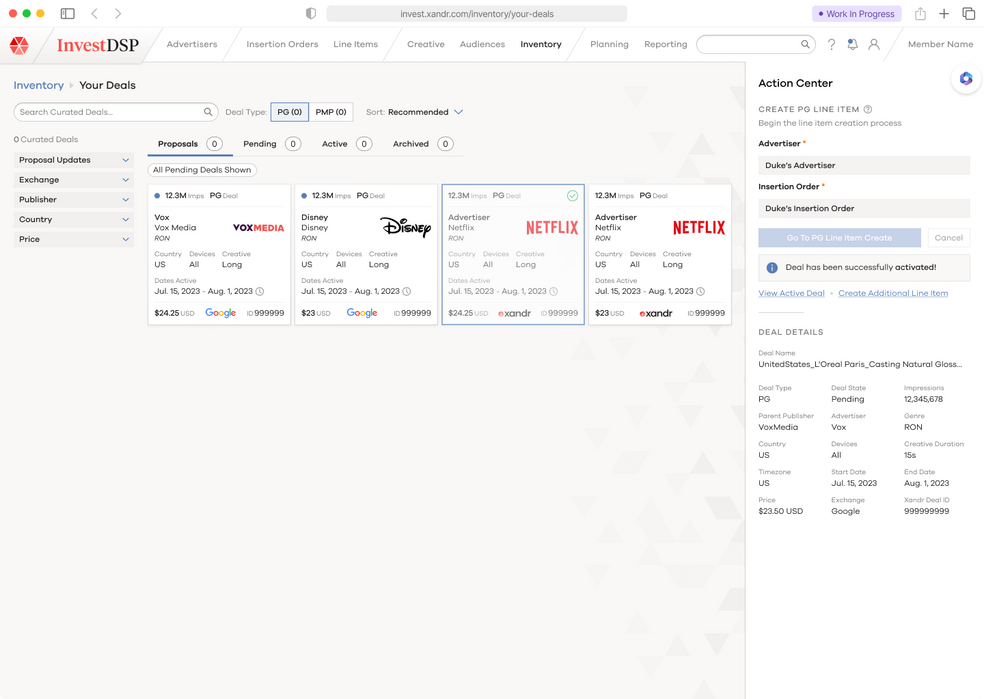Click the clock icon on the $23 Netflix card
The image size is (984, 699).
pyautogui.click(x=700, y=291)
